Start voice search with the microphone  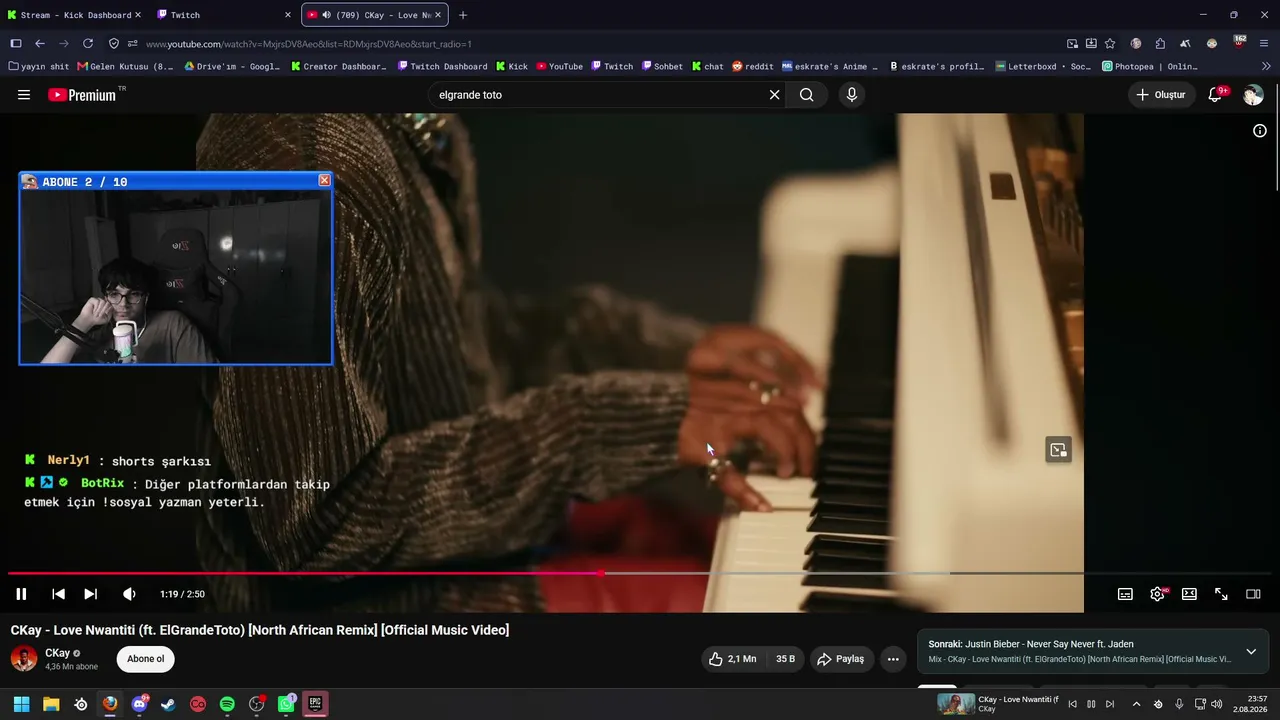(x=852, y=95)
